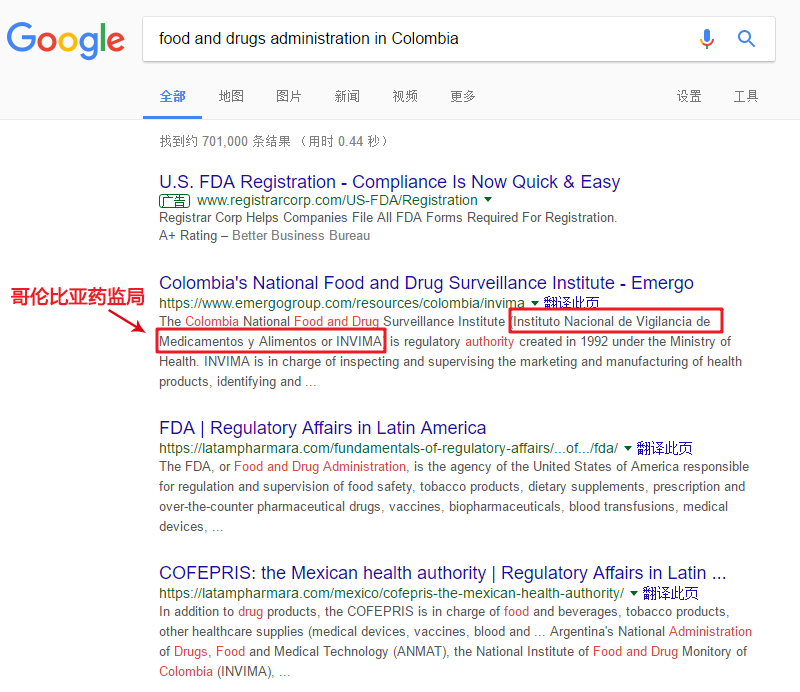Click 翻译此页 for the Emergo result
Screen dimensions: 800x692
(x=571, y=302)
